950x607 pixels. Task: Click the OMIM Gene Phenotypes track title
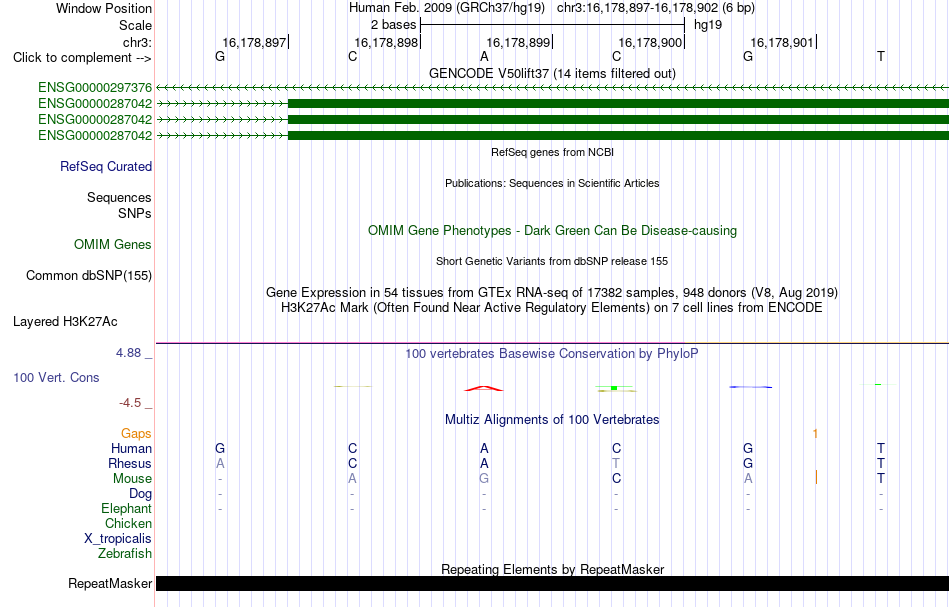552,231
